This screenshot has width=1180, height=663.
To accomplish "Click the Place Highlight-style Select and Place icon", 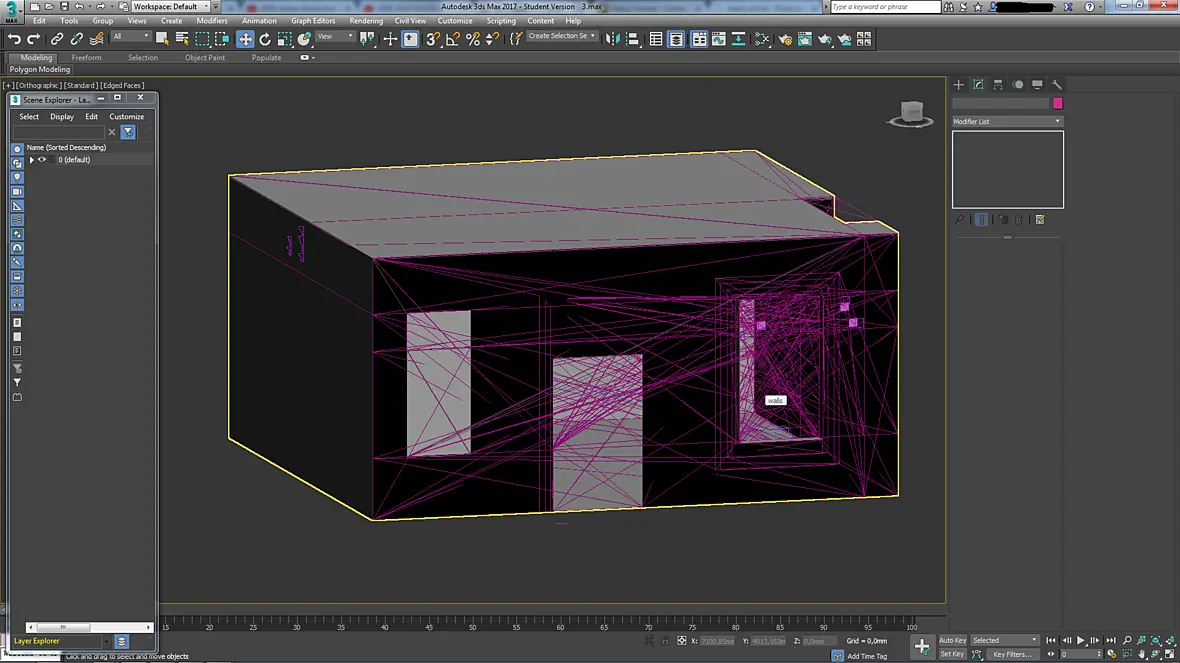I will coord(304,39).
